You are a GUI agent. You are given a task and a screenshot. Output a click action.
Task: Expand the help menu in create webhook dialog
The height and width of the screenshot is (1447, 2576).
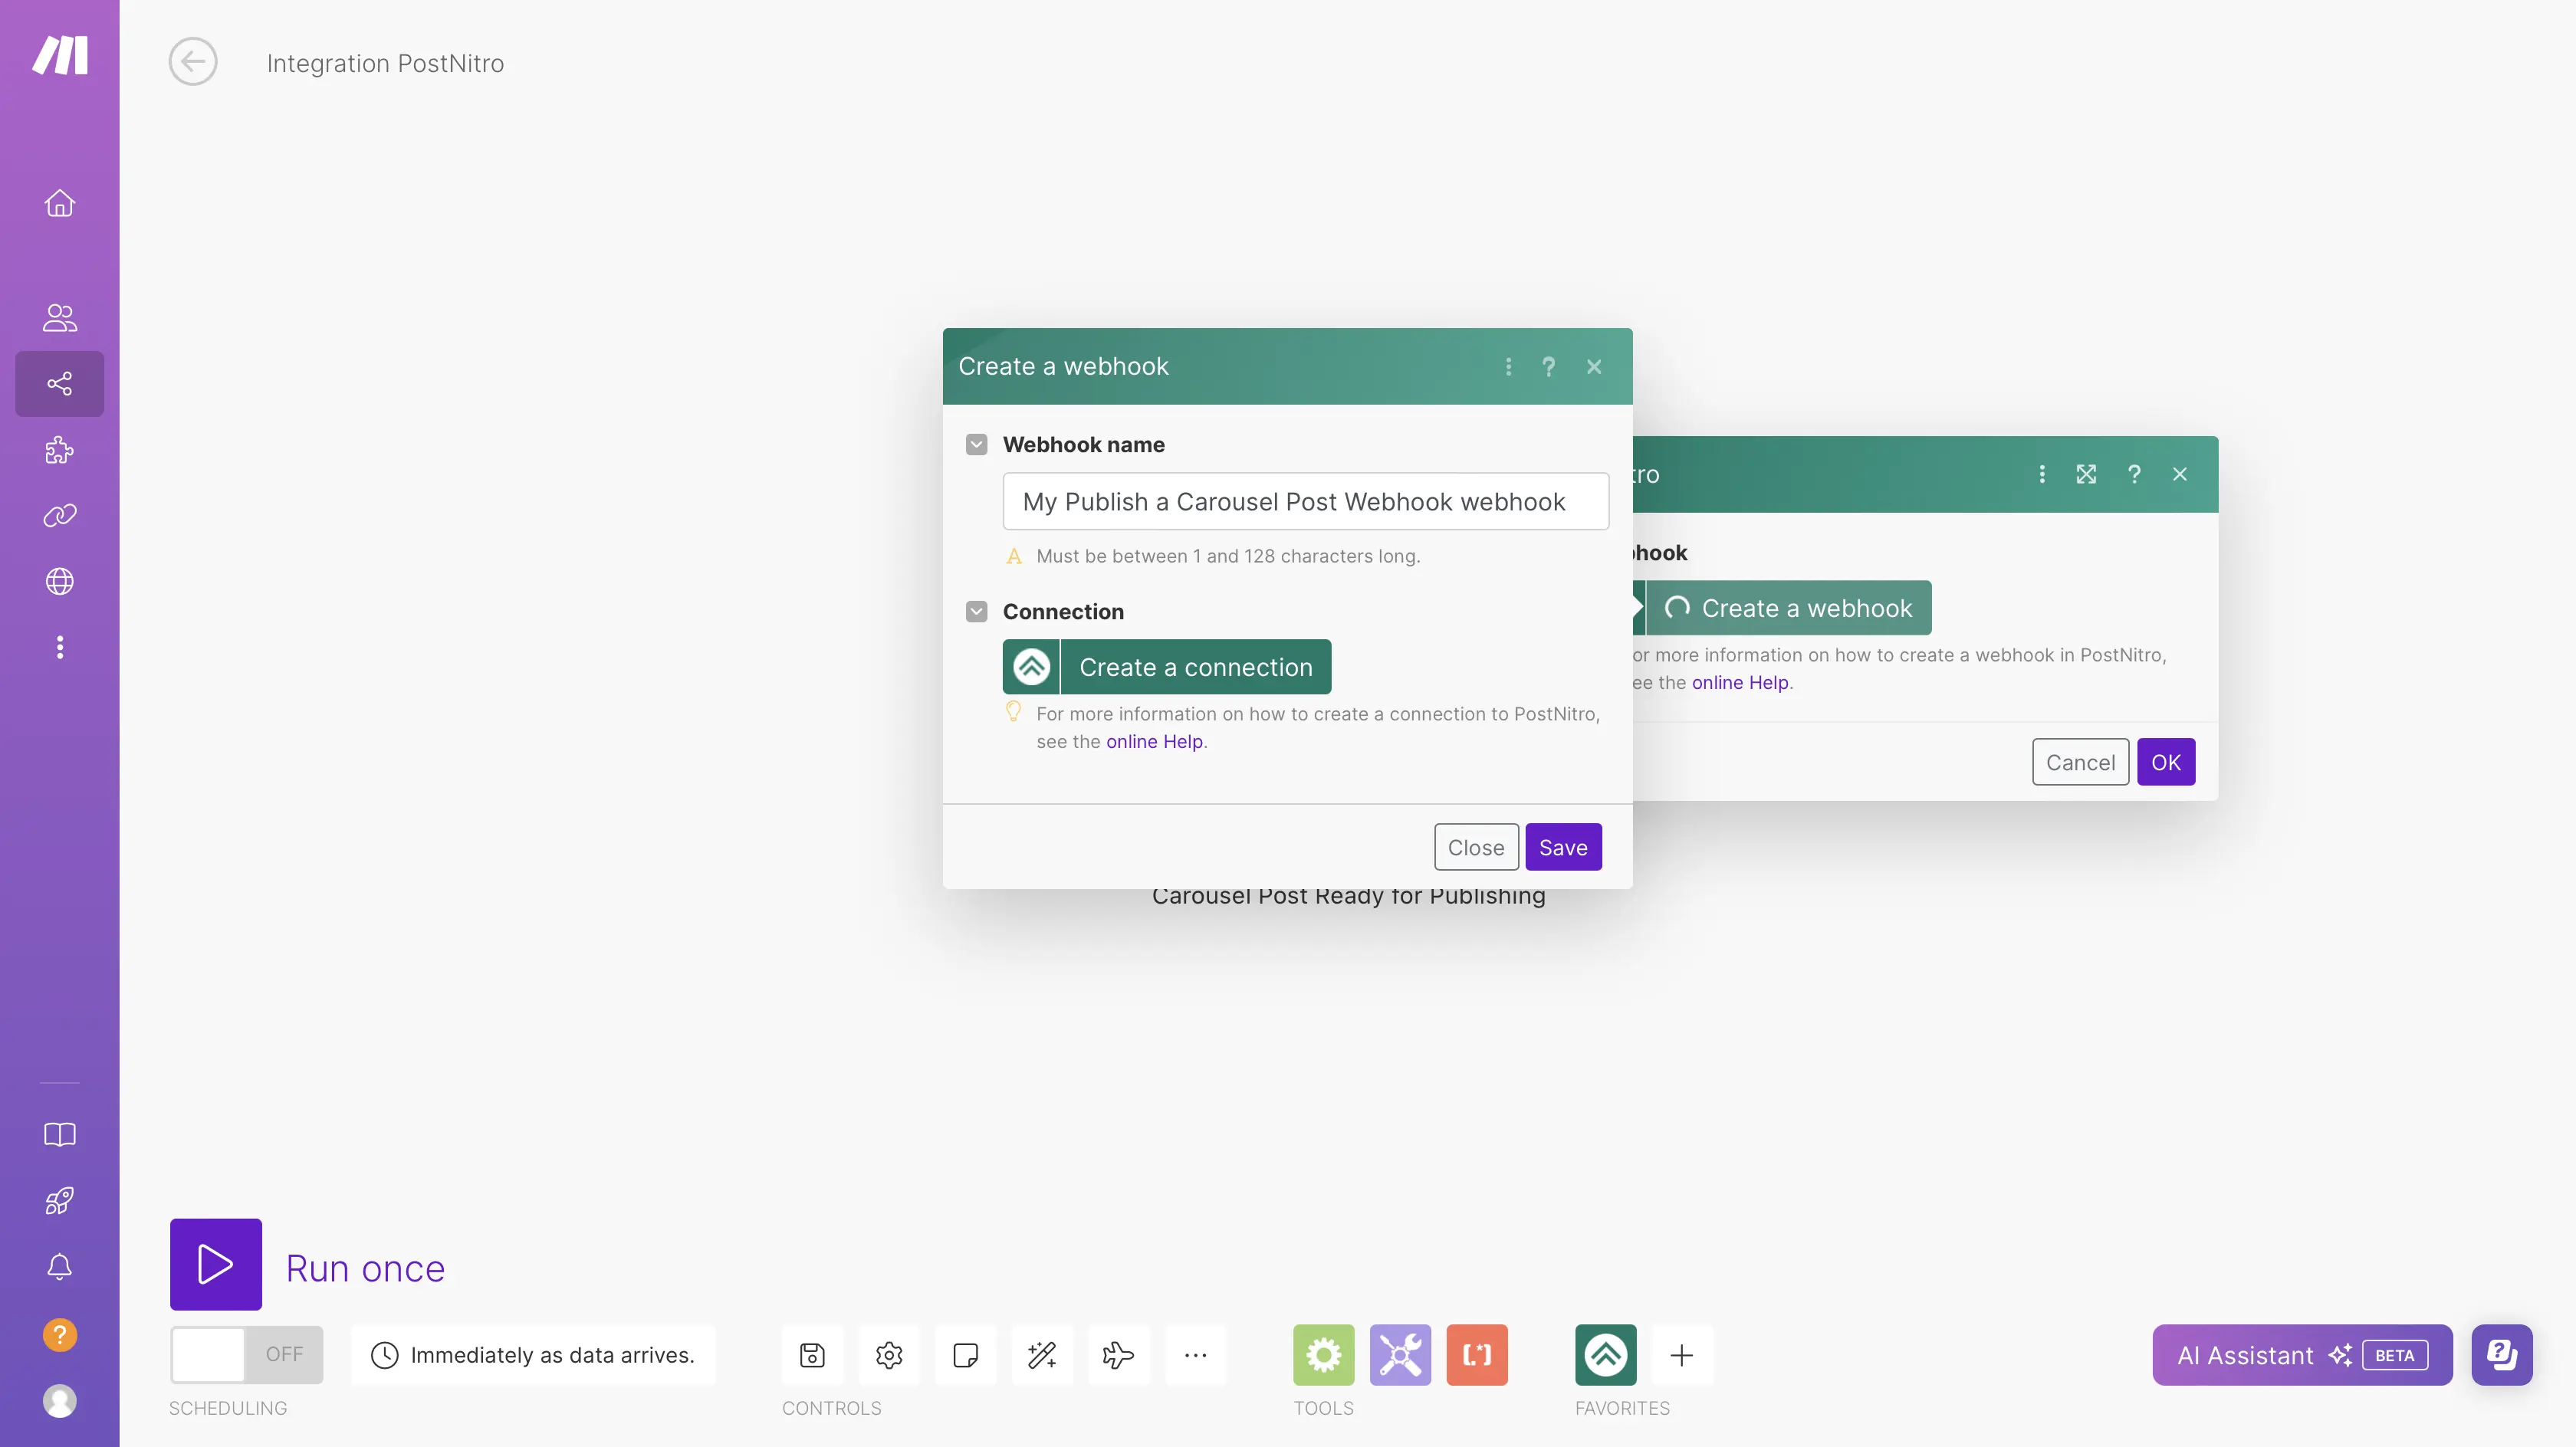[x=1548, y=366]
